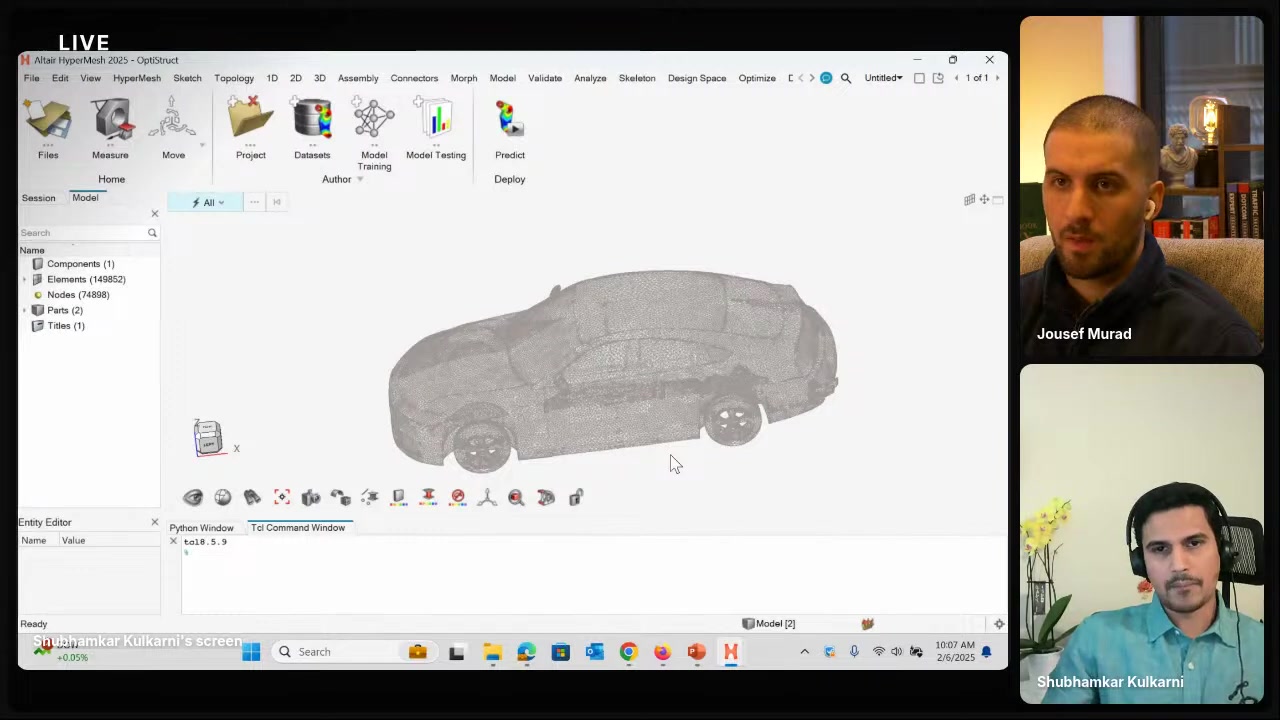Screen dimensions: 1280x720
Task: Click the model browser Search field
Action: coord(82,233)
